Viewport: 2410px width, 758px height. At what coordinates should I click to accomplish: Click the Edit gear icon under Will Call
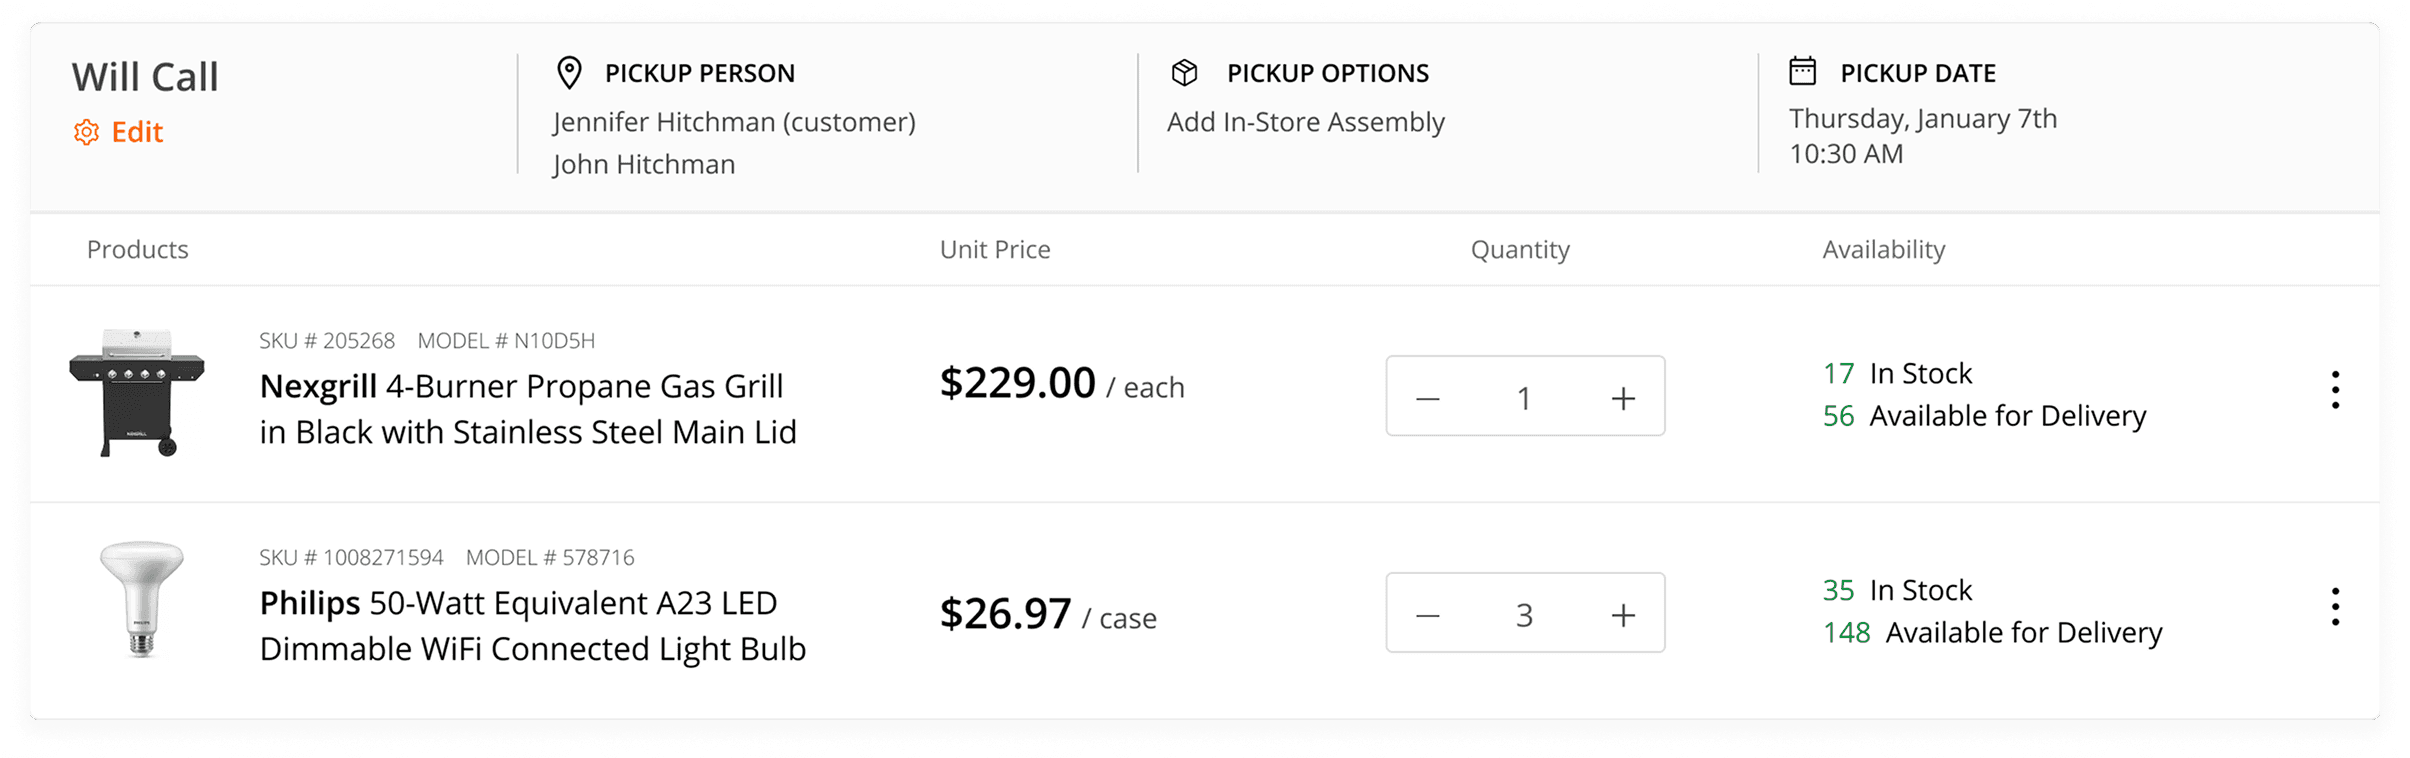87,132
